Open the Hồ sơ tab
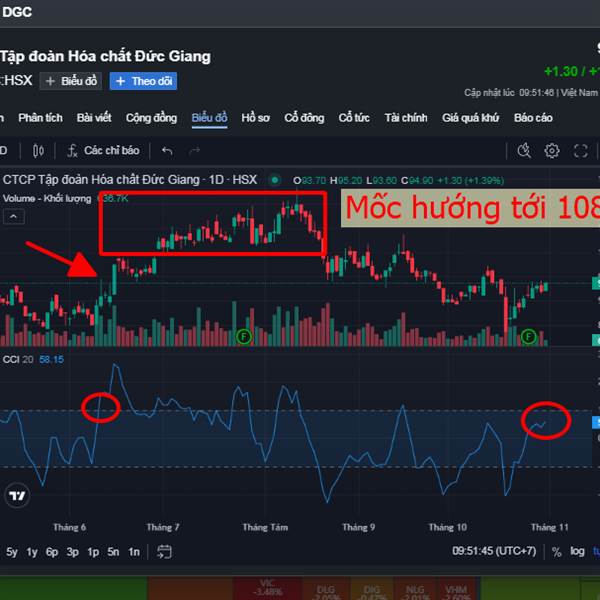 [x=256, y=118]
